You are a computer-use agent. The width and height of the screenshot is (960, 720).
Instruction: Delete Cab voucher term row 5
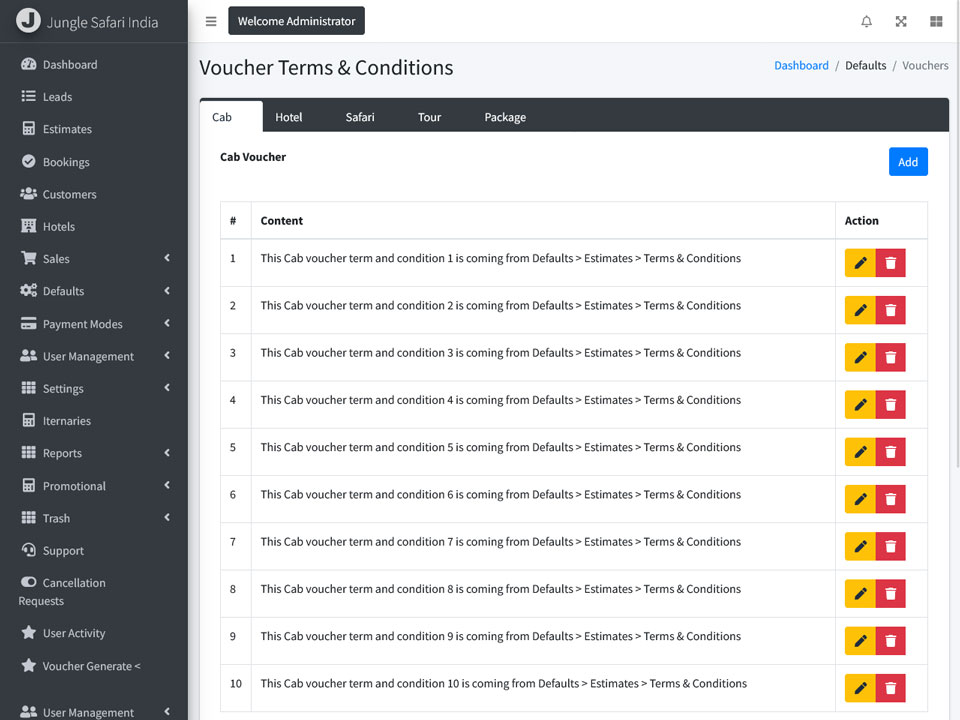click(890, 452)
